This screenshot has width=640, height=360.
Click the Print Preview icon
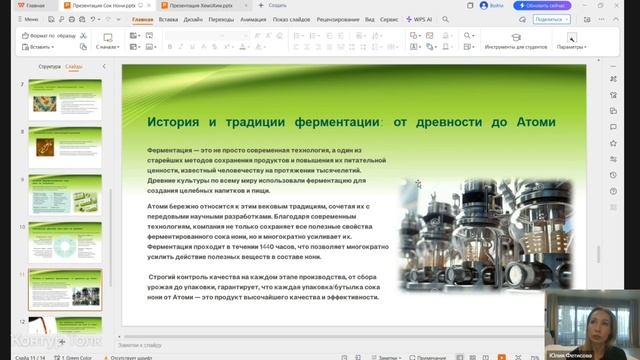(82, 19)
